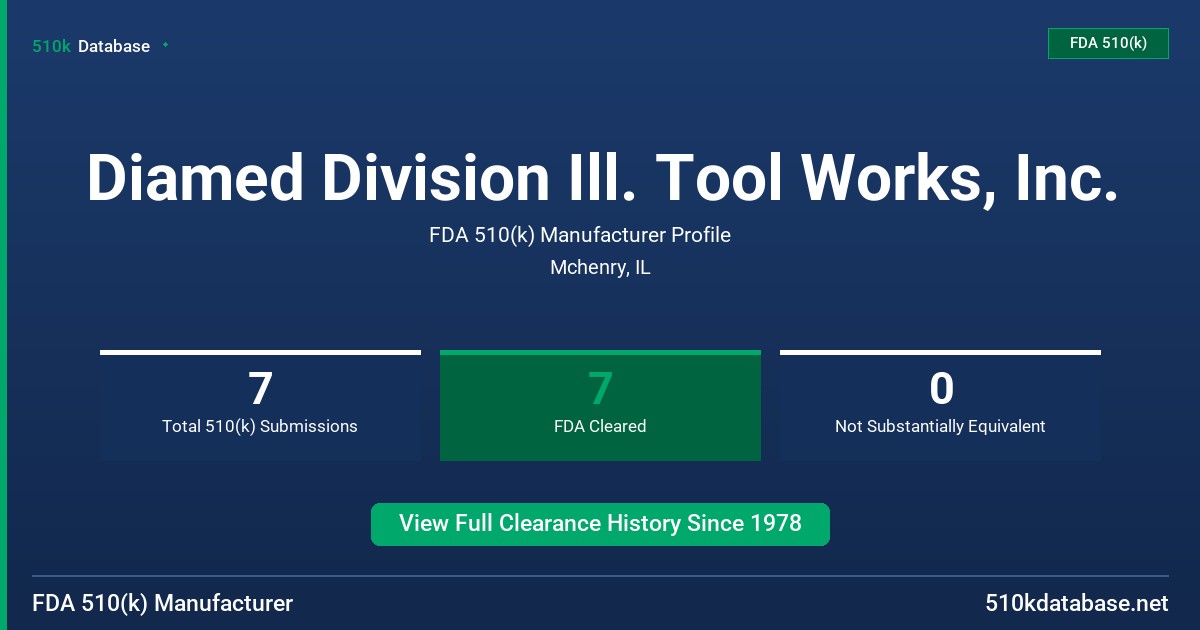The width and height of the screenshot is (1200, 630).
Task: Open the FDA Cleared stat card
Action: (600, 405)
